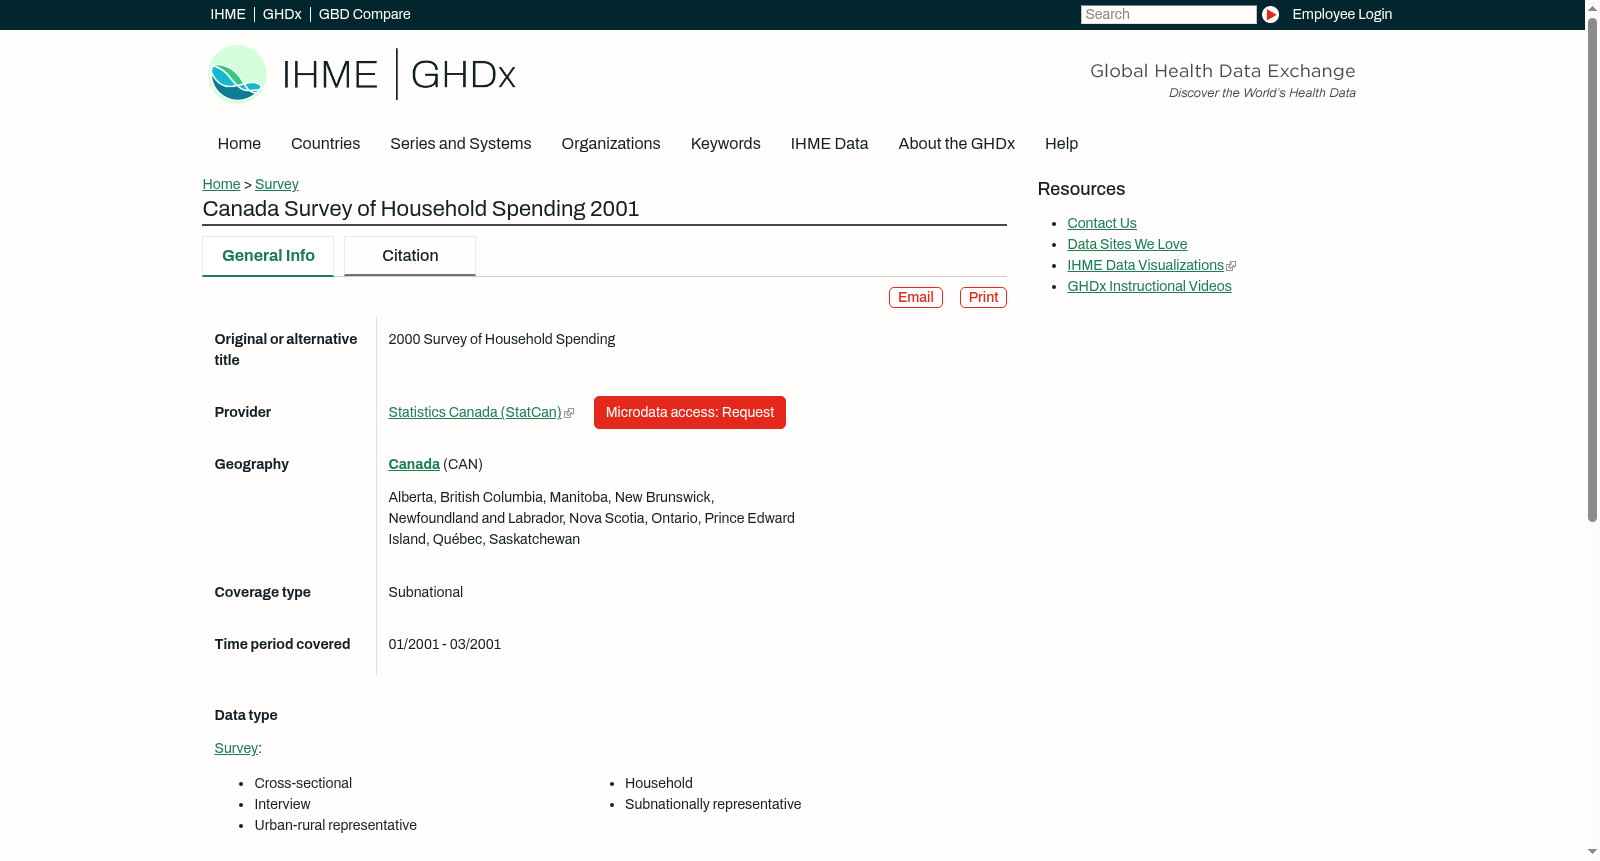
Task: Open the Countries menu
Action: [x=325, y=144]
